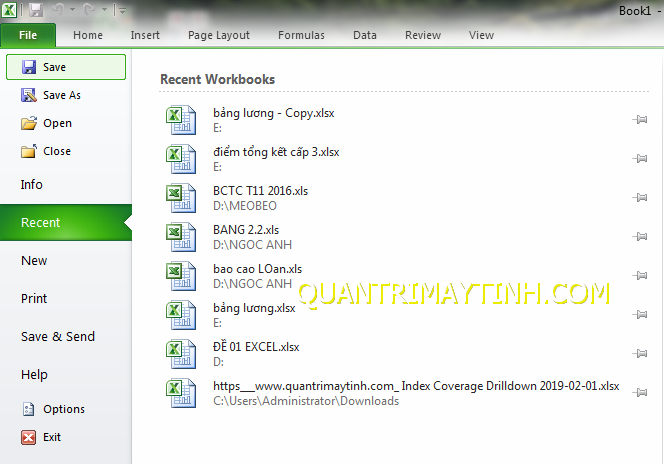Pin bảng lương.xlsx to the list

640,315
